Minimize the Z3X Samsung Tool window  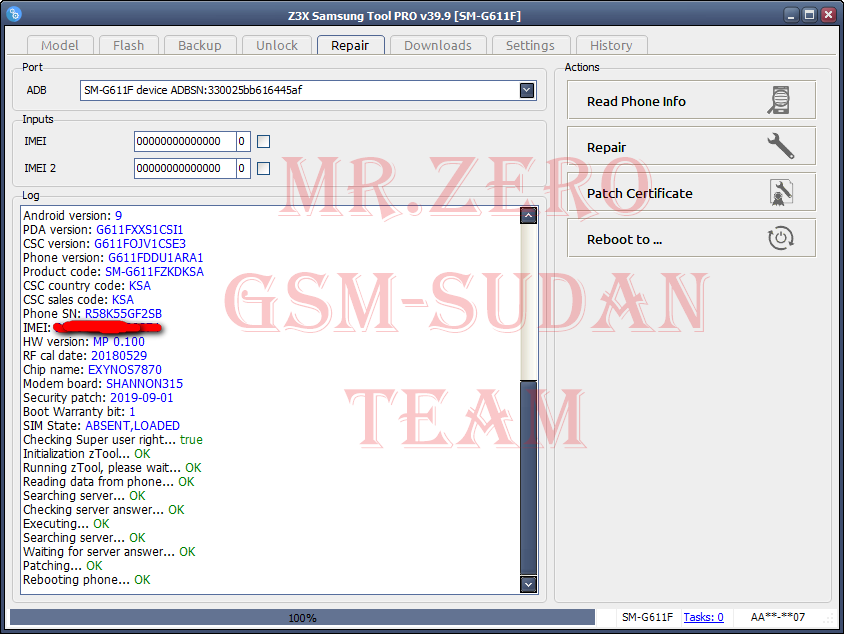(791, 15)
